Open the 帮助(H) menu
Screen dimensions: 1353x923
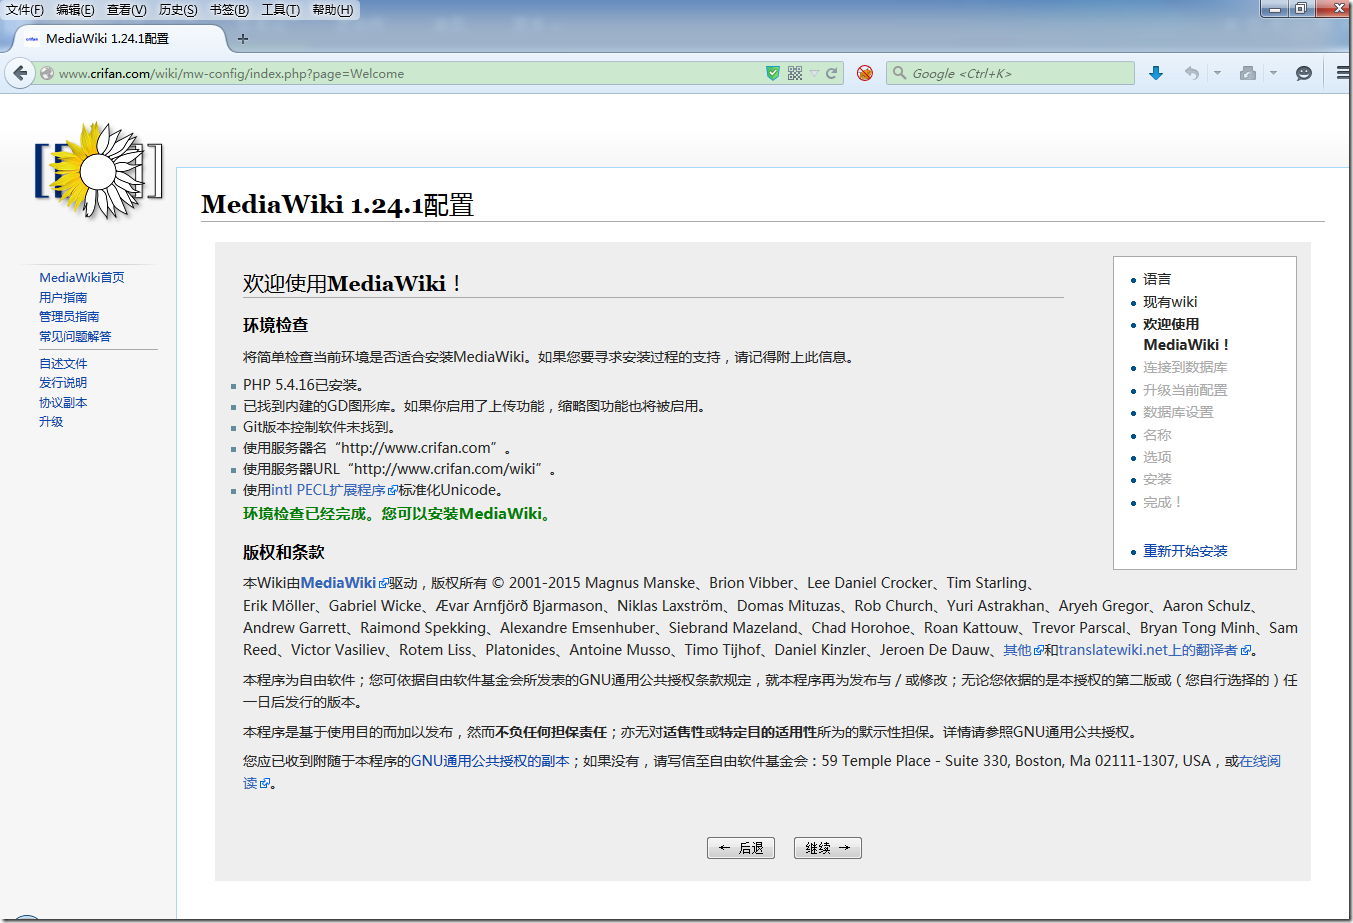[x=332, y=10]
